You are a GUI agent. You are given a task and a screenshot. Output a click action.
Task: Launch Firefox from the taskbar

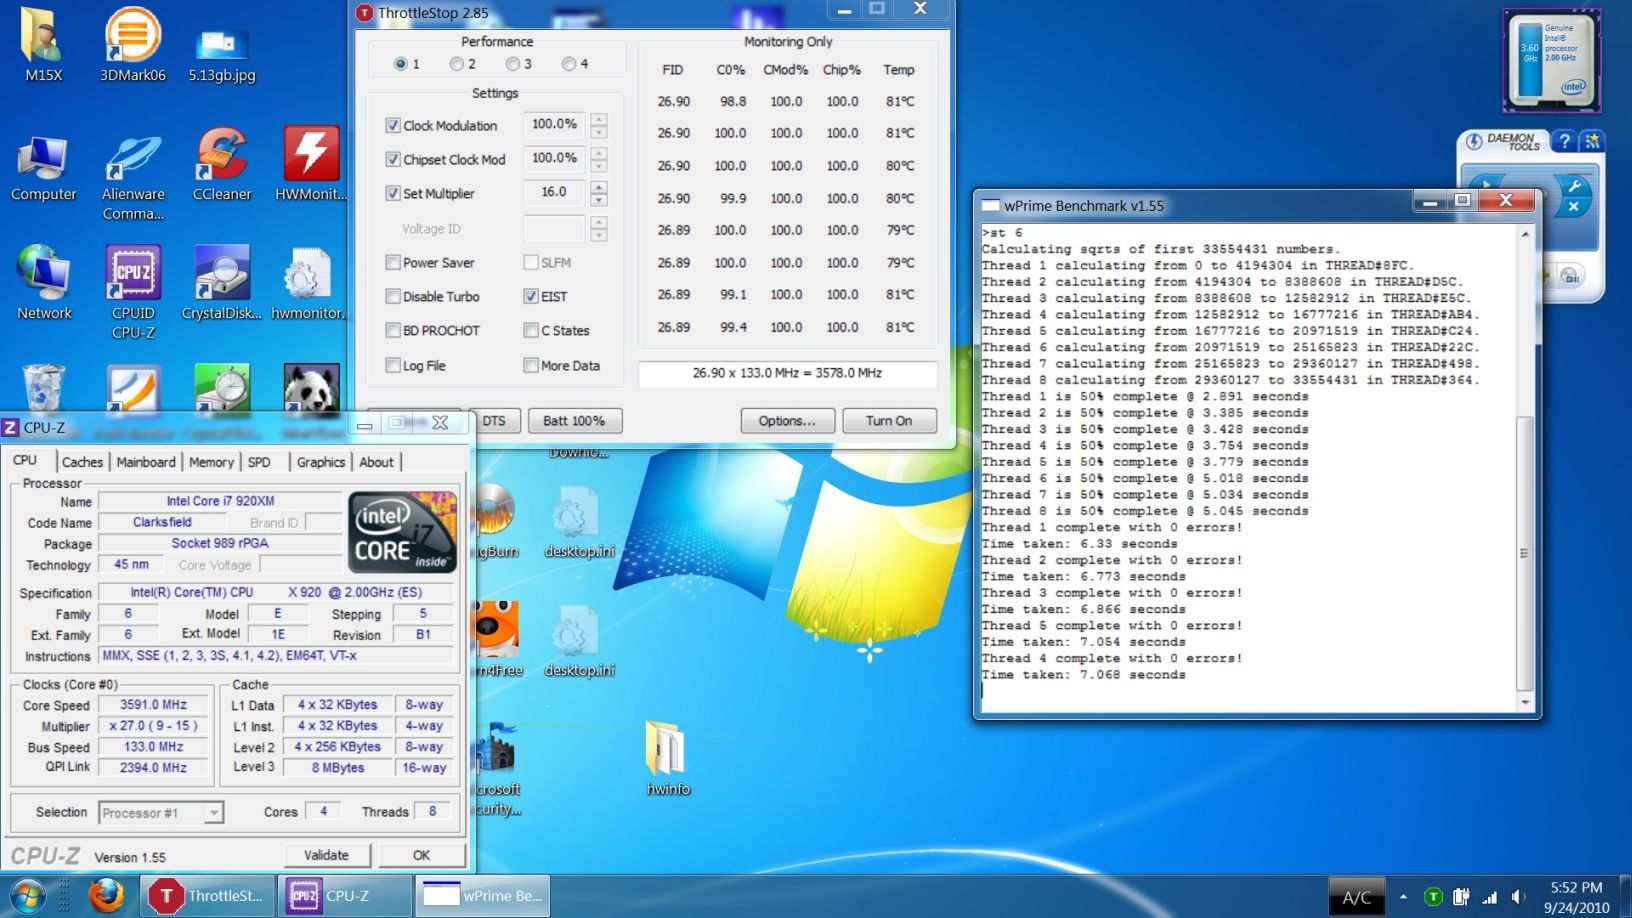(106, 895)
